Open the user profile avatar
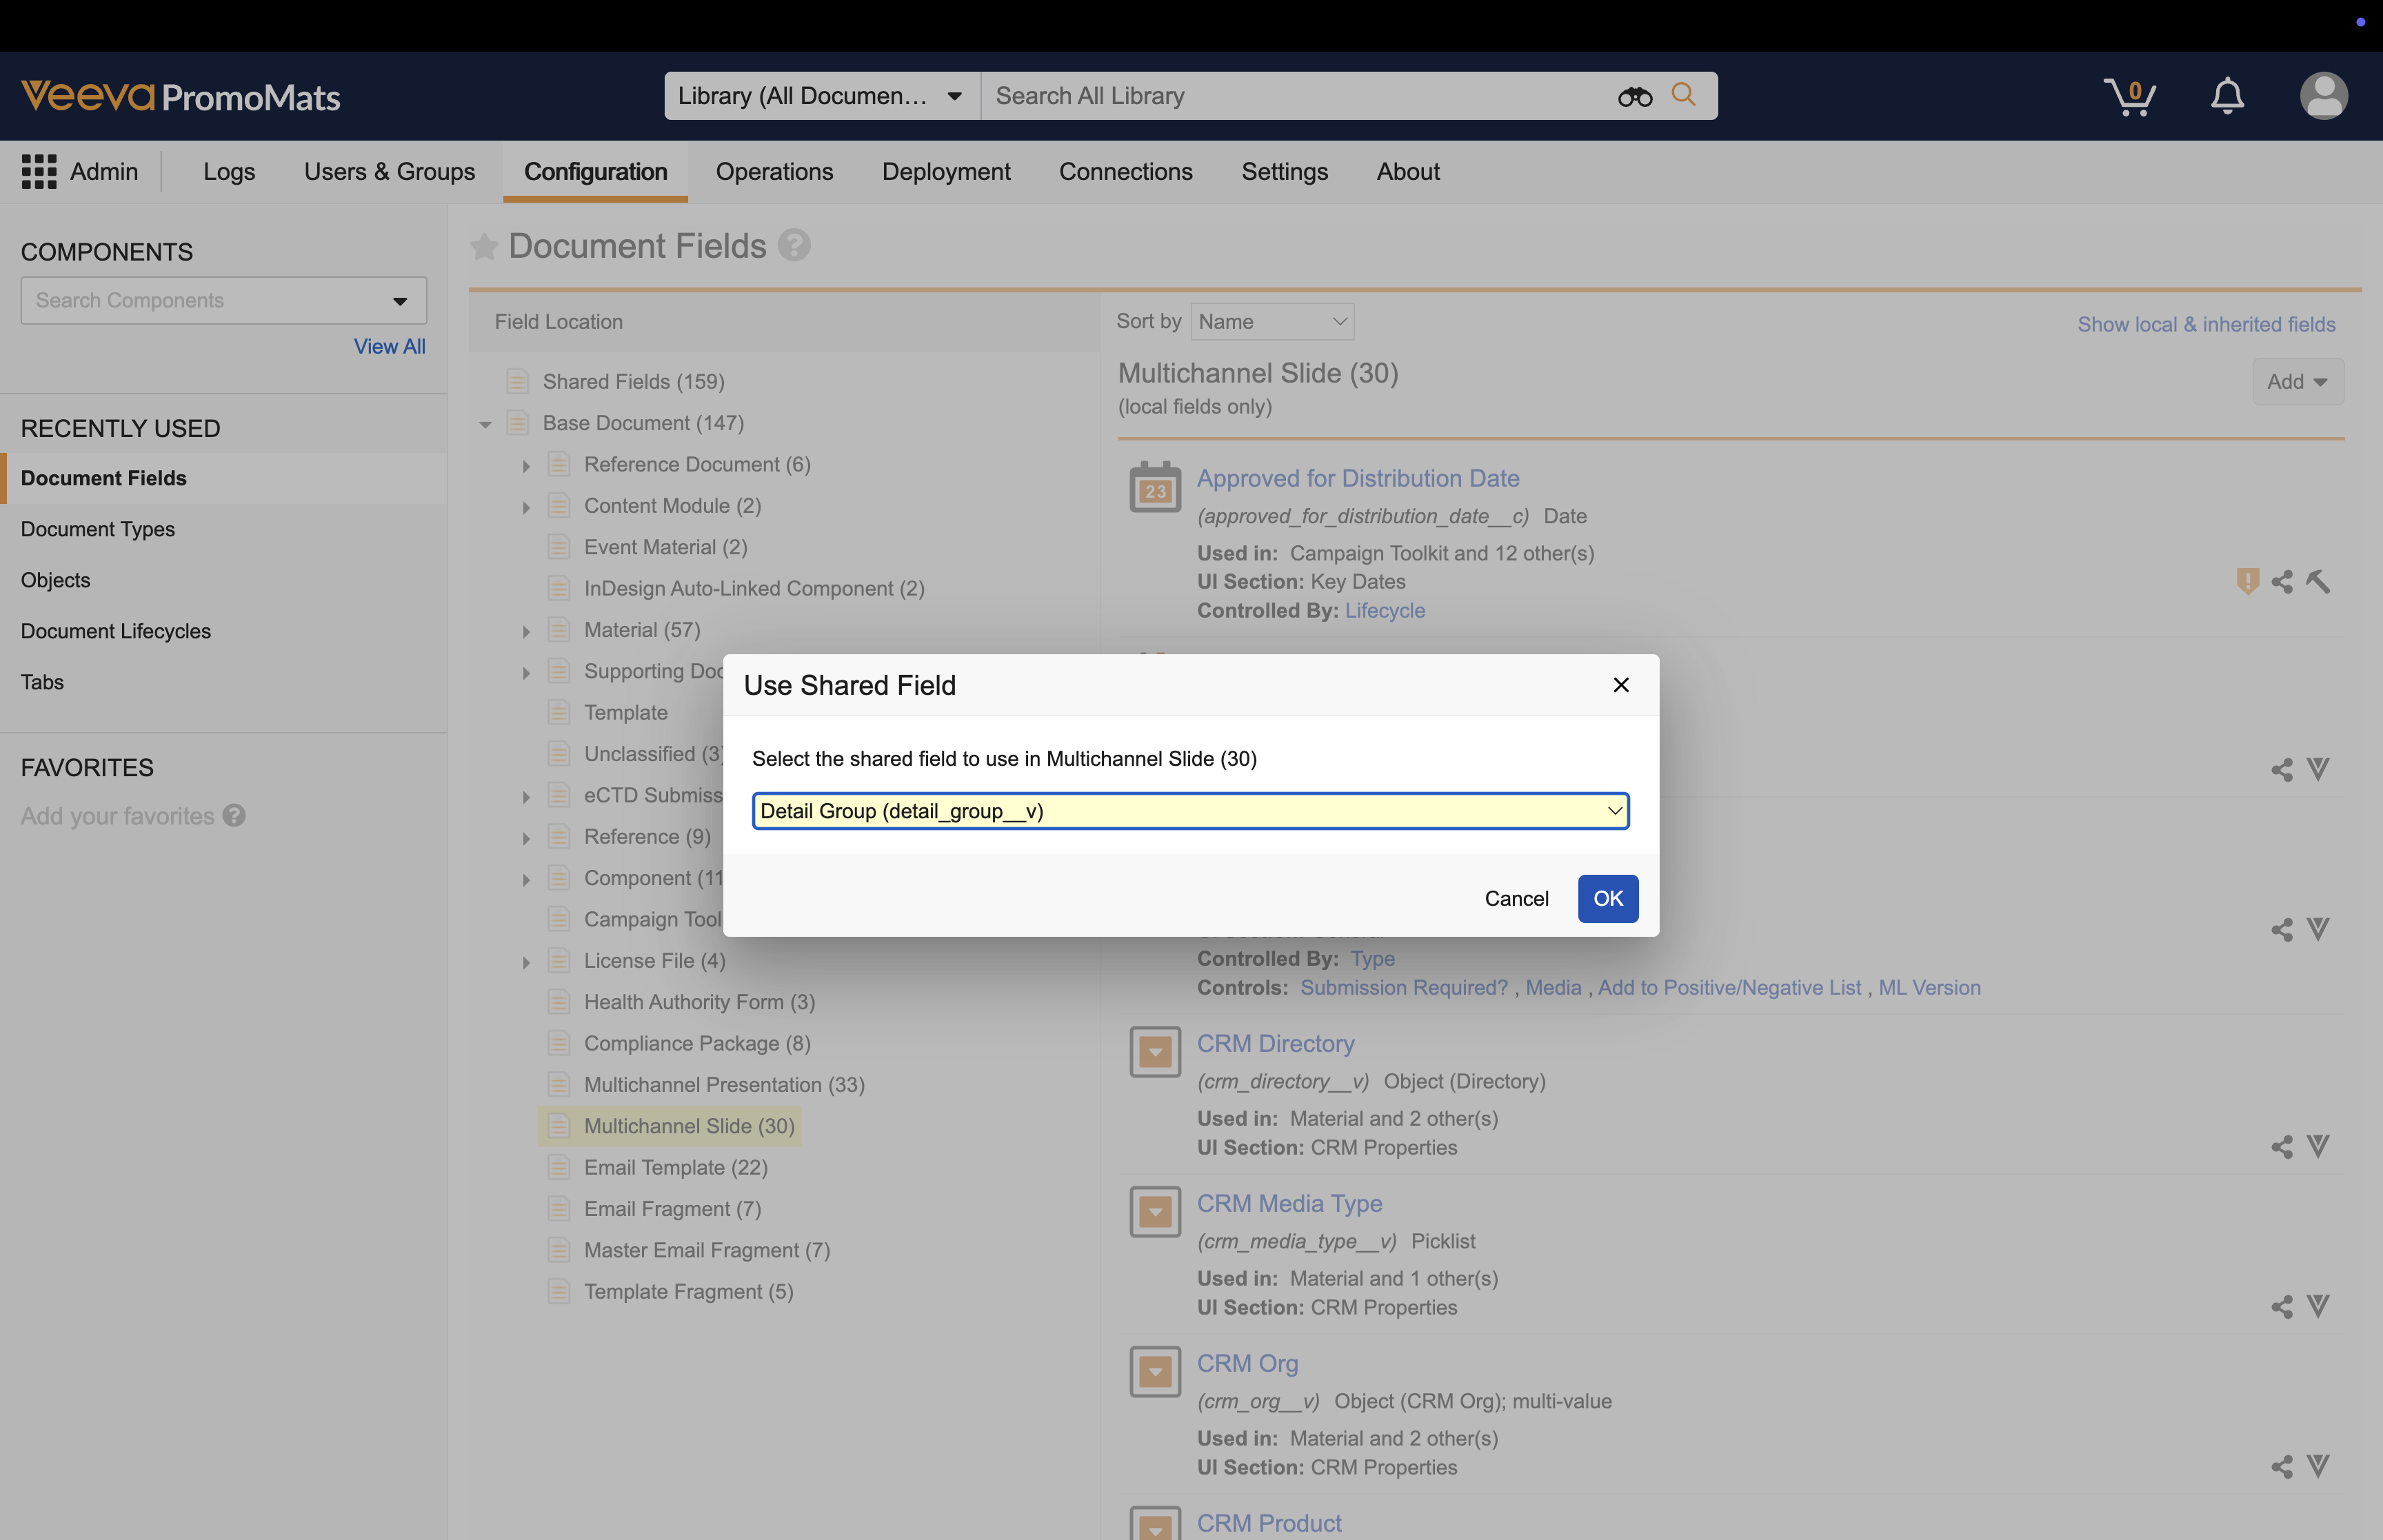The image size is (2383, 1540). 2323,97
